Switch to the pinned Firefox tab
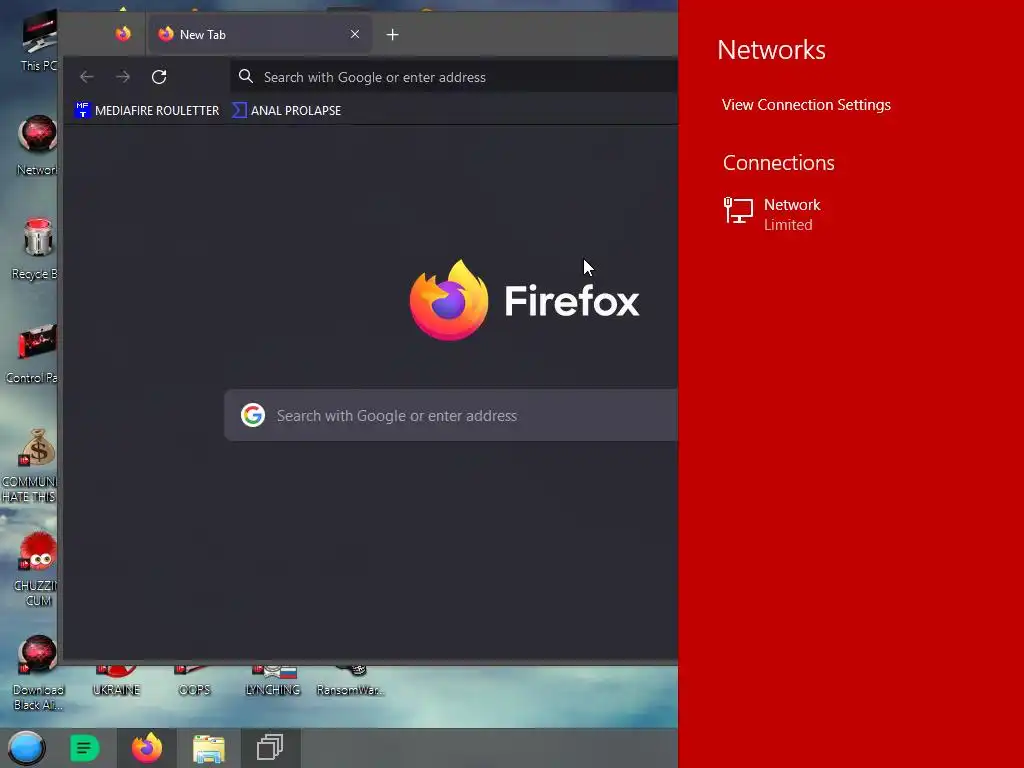The height and width of the screenshot is (768, 1024). [123, 34]
